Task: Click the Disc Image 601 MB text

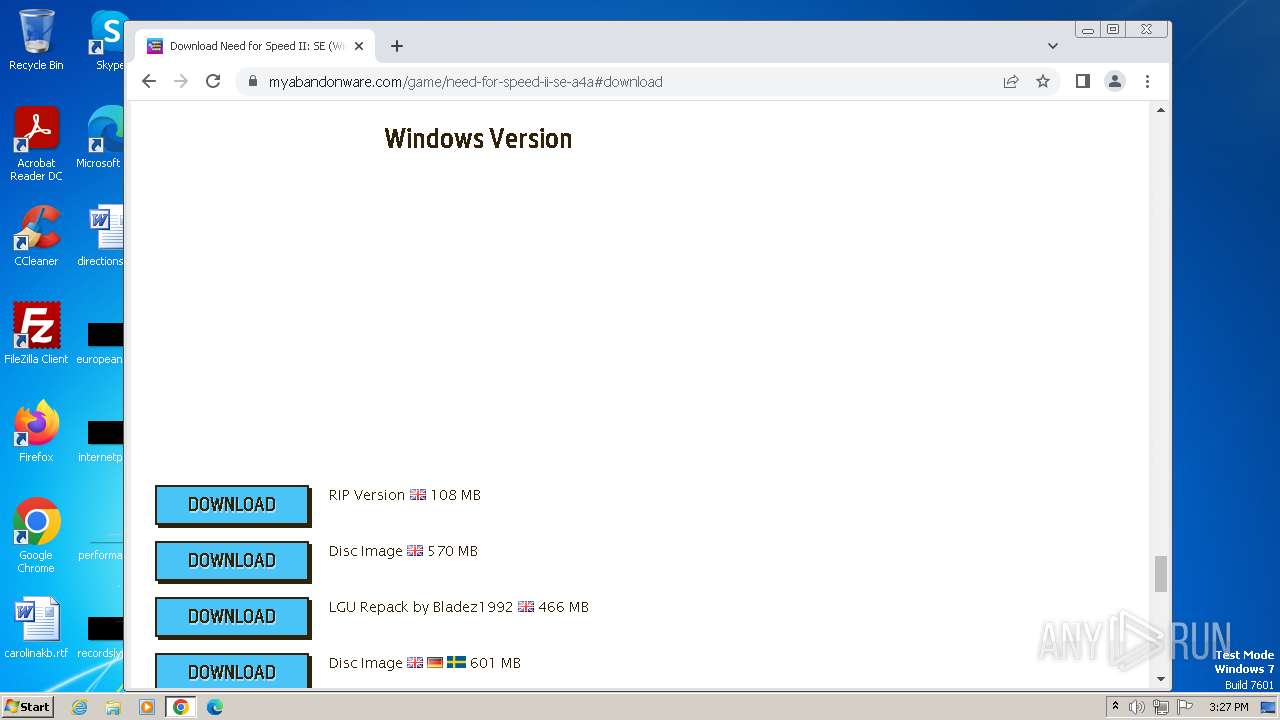Action: 424,663
